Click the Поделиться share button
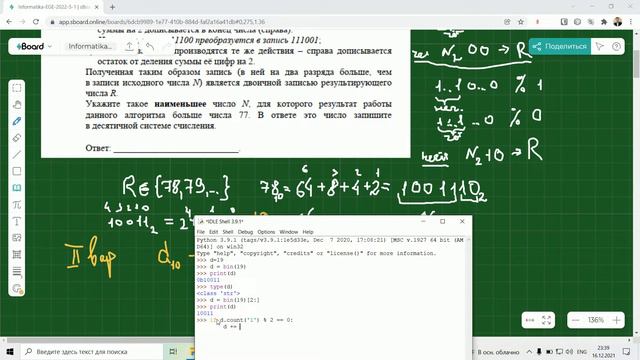The height and width of the screenshot is (360, 640). (560, 47)
